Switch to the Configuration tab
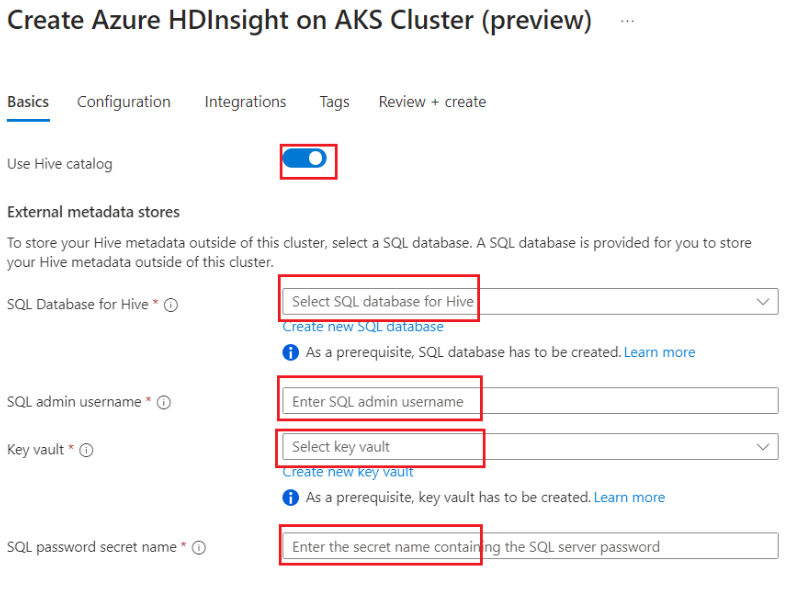The image size is (805, 595). 124,102
